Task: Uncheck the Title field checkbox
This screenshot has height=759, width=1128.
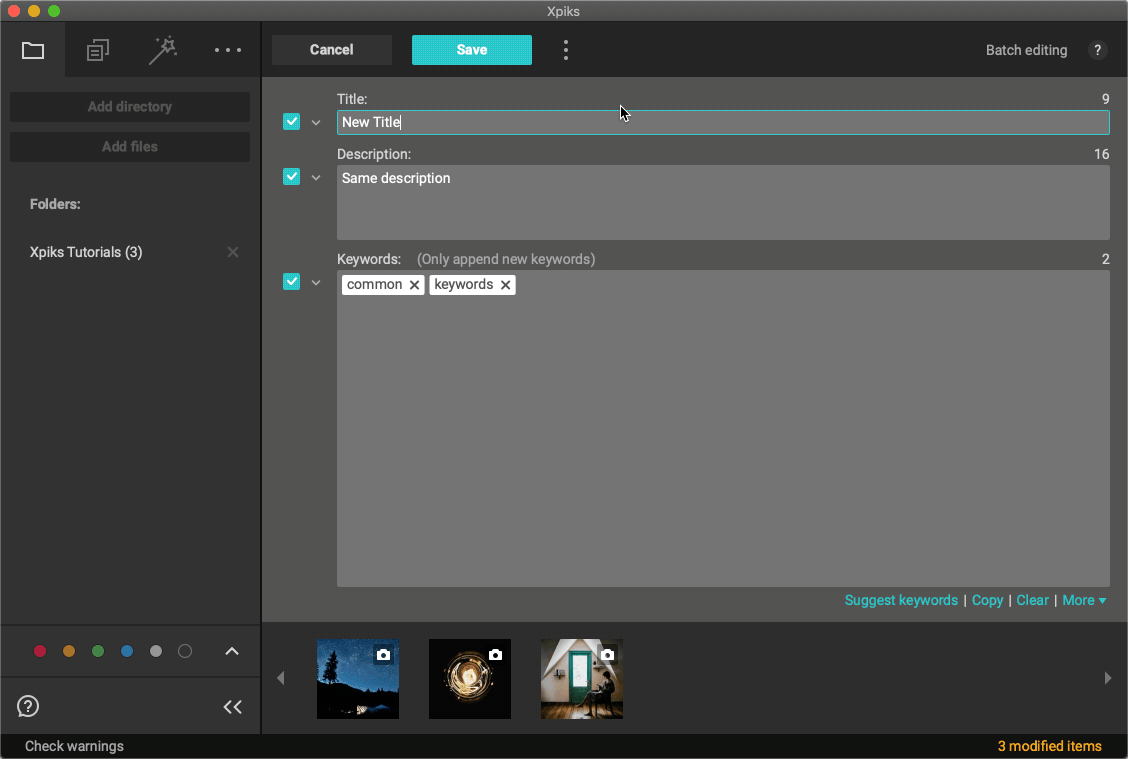Action: tap(292, 122)
